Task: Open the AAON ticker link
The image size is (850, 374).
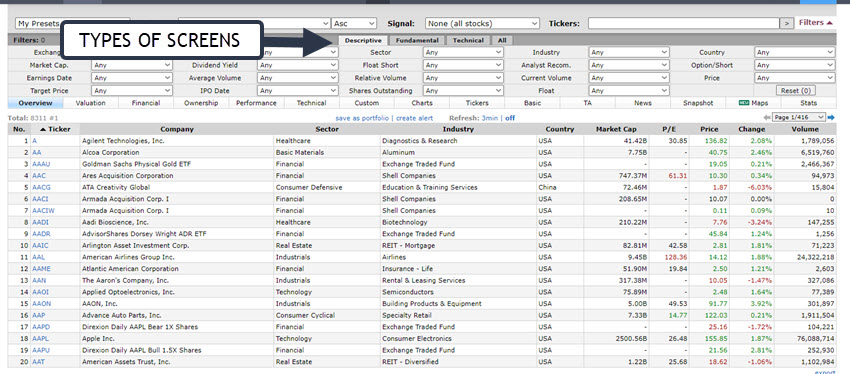Action: (x=41, y=304)
